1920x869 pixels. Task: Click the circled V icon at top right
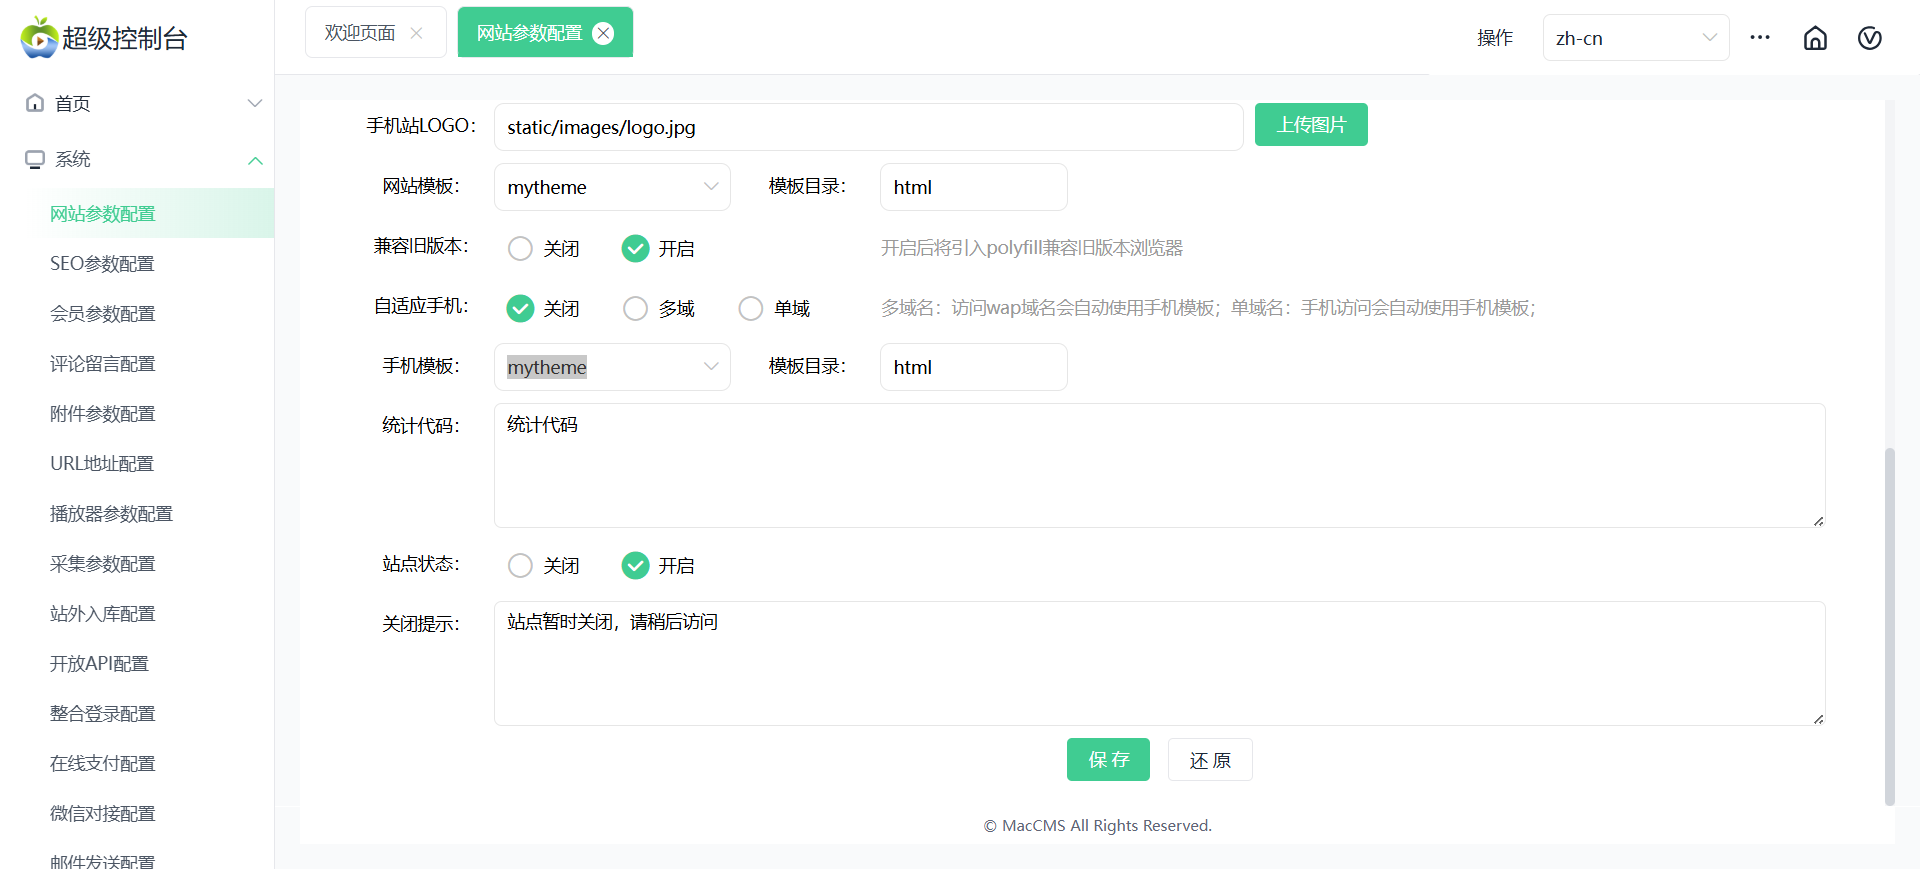1870,38
